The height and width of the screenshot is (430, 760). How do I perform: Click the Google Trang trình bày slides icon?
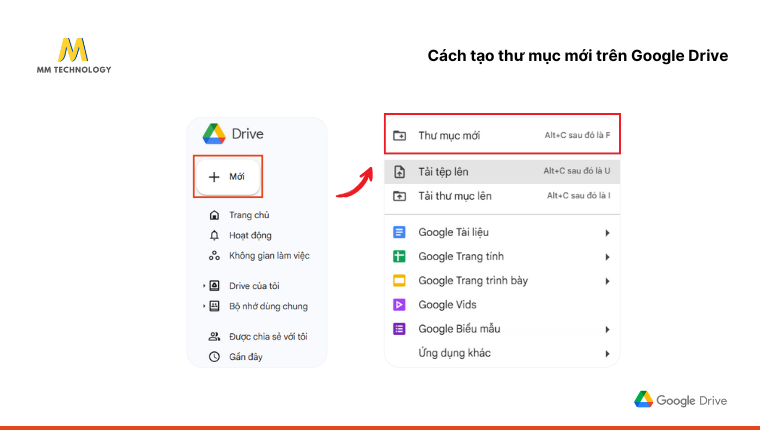[x=399, y=280]
